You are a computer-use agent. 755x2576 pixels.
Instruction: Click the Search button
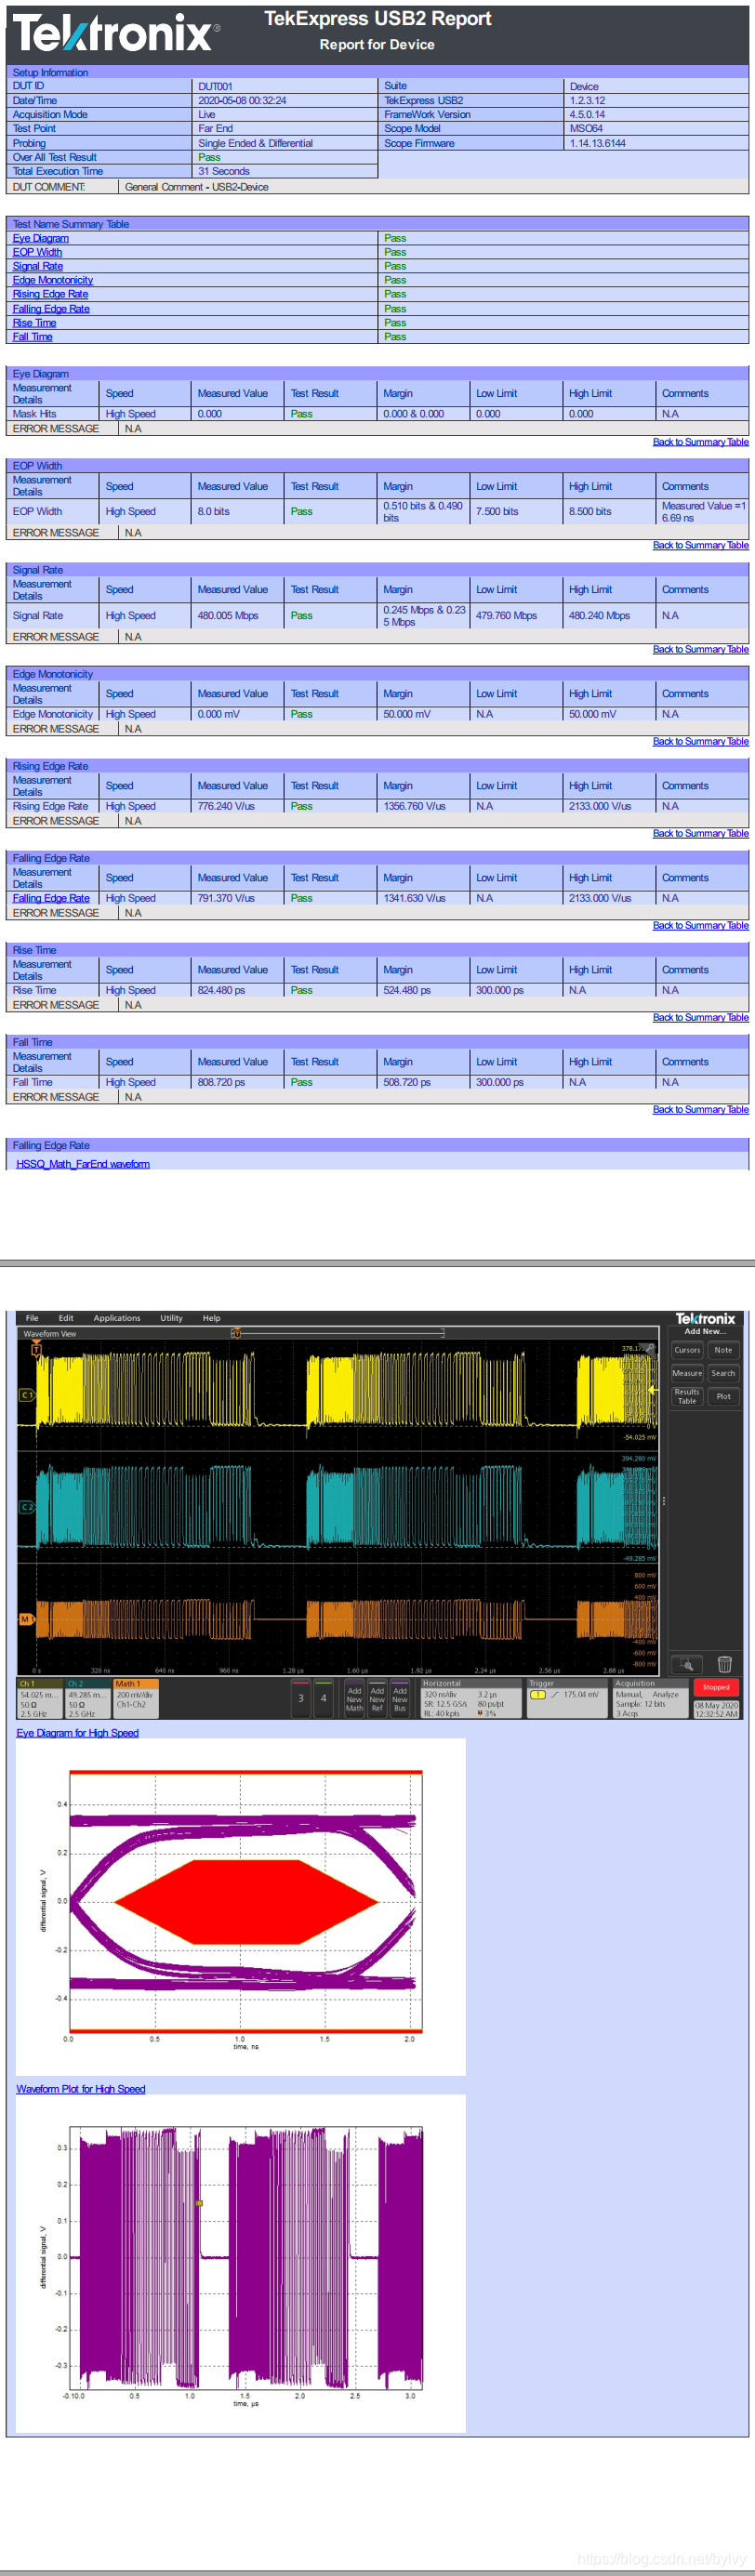(723, 1373)
